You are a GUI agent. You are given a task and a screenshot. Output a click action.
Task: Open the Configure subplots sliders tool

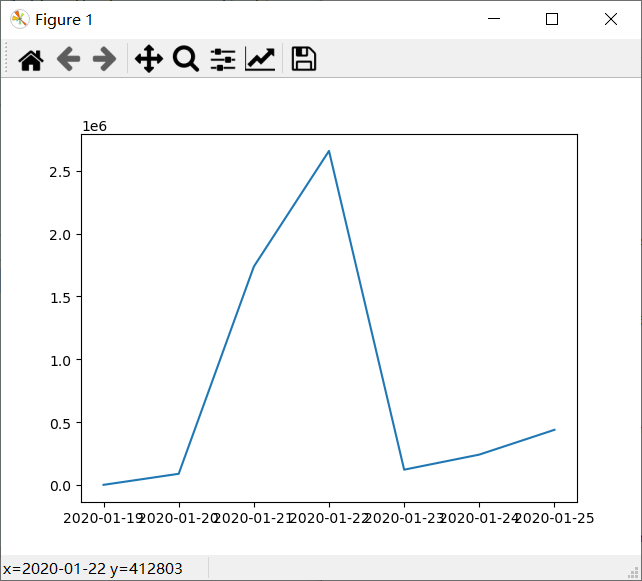click(223, 59)
